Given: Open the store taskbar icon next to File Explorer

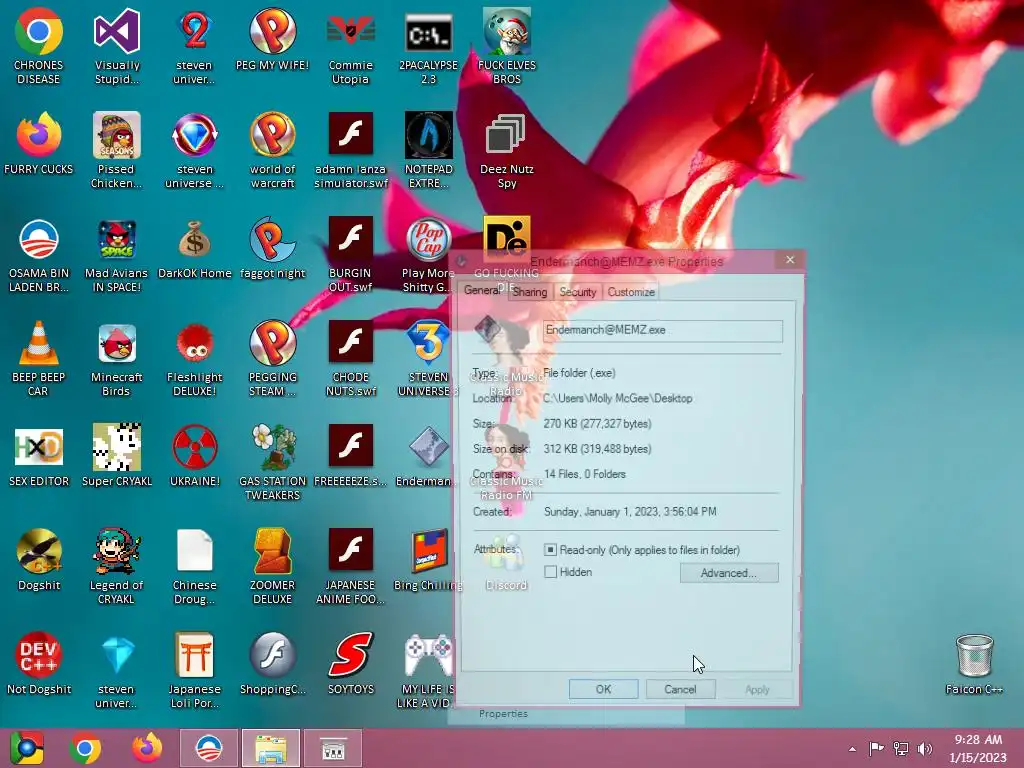Looking at the screenshot, I should (333, 748).
